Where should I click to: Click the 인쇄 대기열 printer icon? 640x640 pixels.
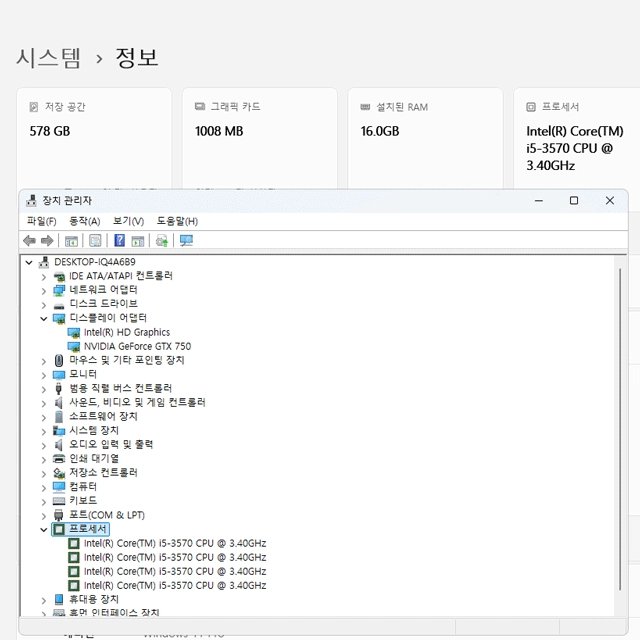(x=59, y=459)
